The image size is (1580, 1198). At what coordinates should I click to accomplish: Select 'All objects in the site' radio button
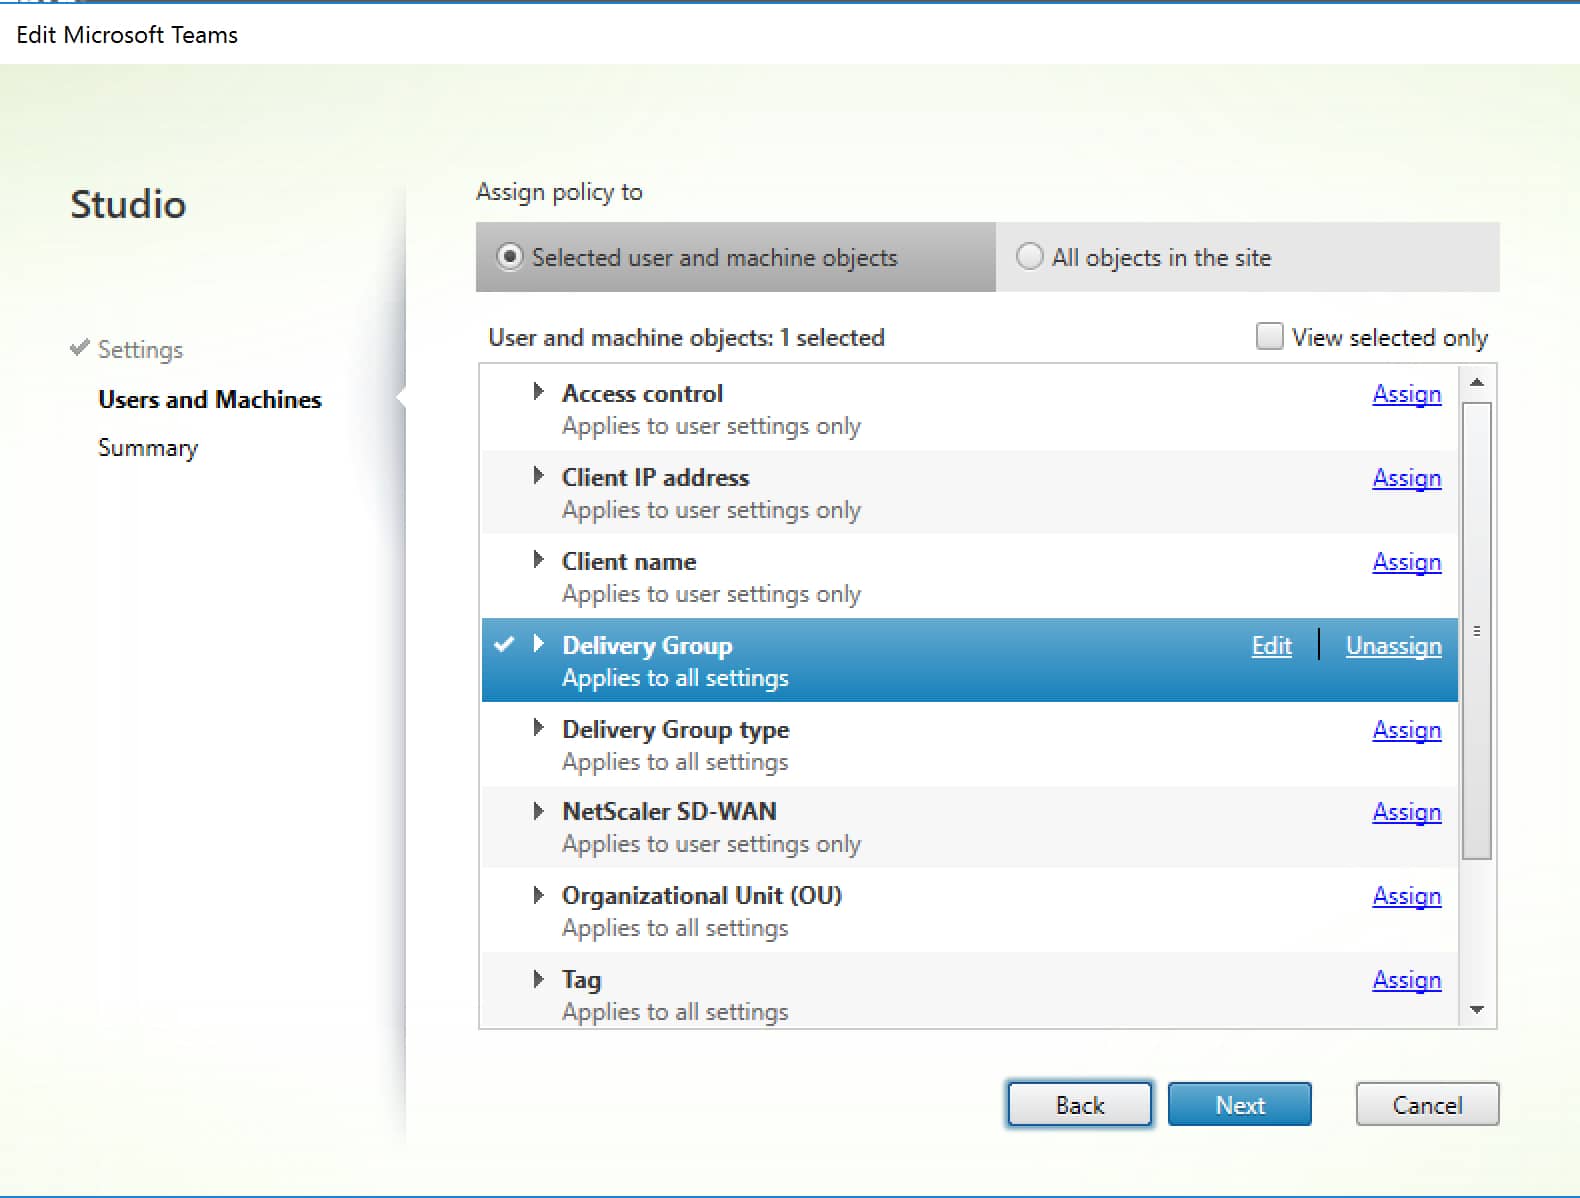(x=1029, y=257)
